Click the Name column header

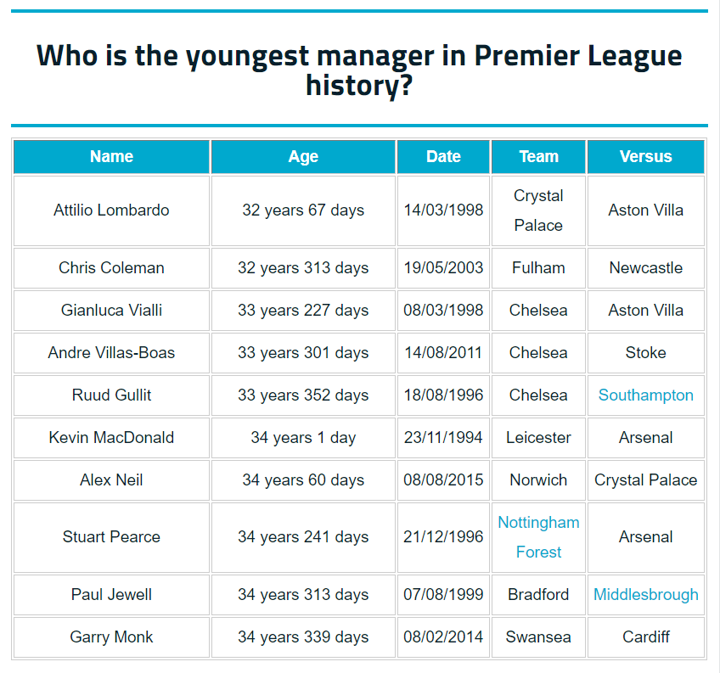111,156
